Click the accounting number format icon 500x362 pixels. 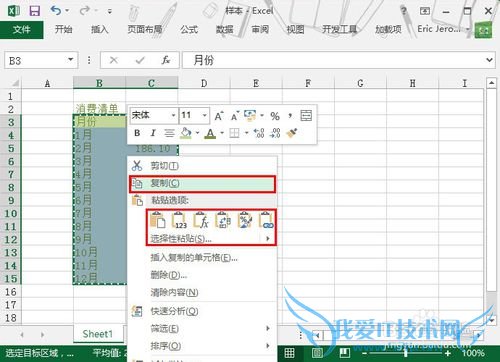250,115
